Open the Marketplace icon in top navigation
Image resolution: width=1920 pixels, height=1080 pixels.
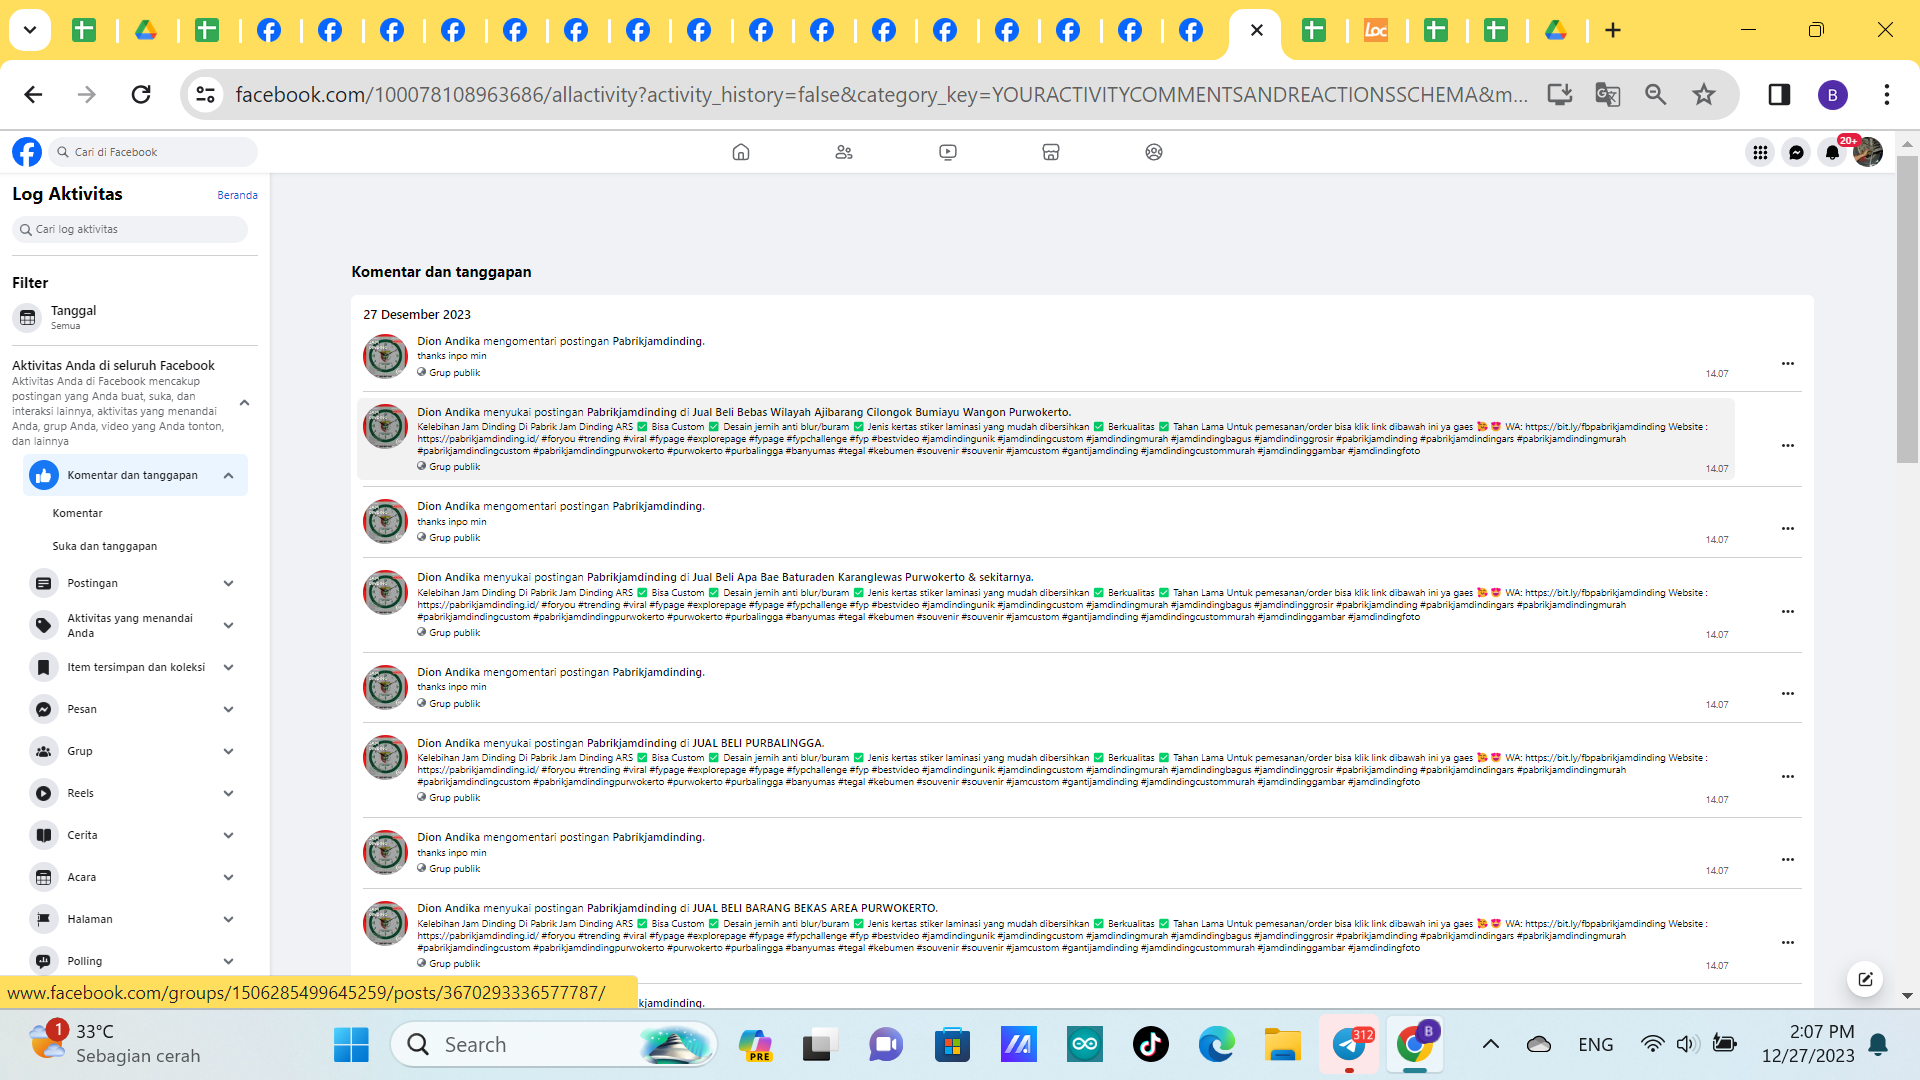click(1050, 152)
